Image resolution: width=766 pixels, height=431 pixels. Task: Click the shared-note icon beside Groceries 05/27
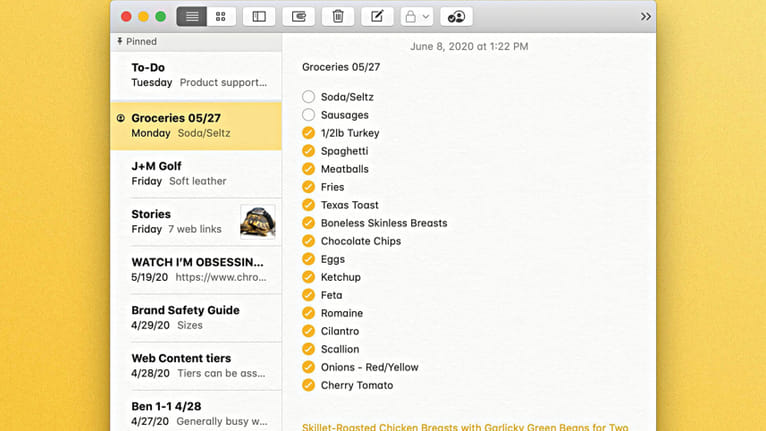(121, 118)
